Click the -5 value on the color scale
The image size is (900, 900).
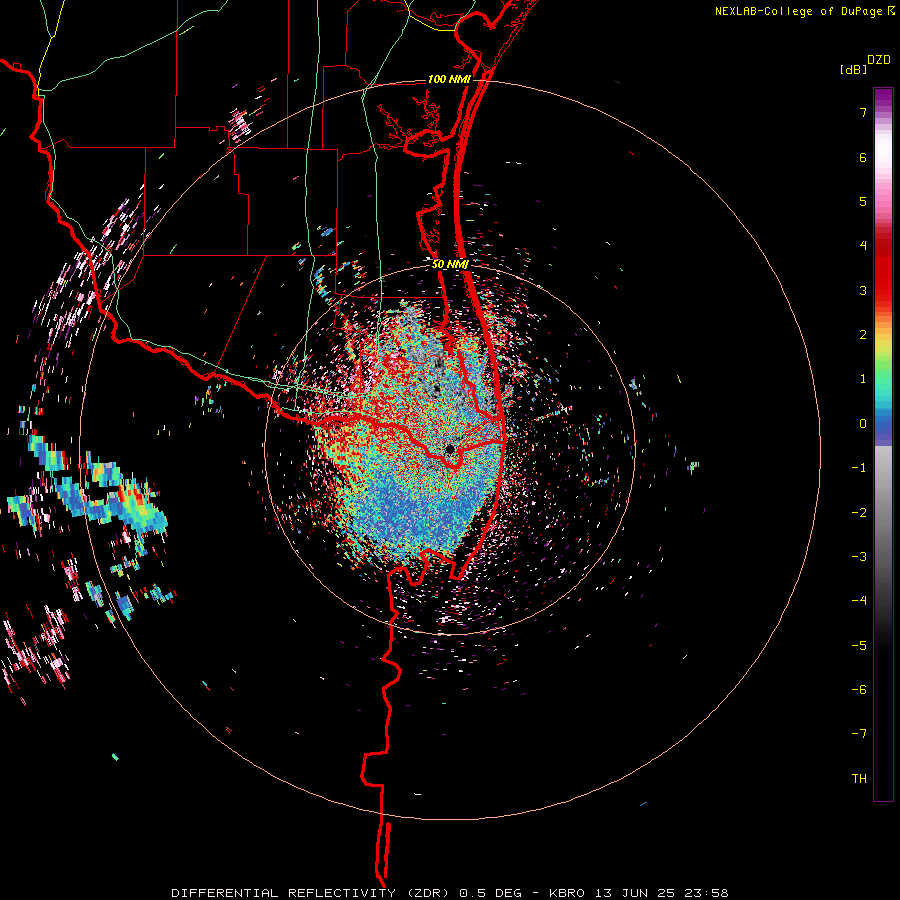[x=859, y=646]
